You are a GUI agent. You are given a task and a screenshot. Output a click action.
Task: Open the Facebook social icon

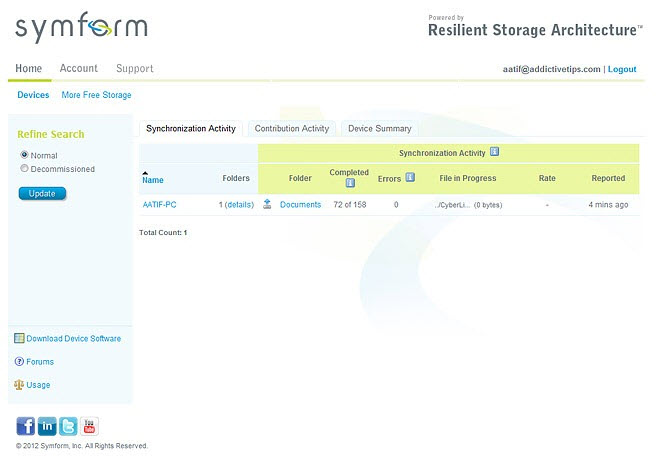tap(26, 426)
